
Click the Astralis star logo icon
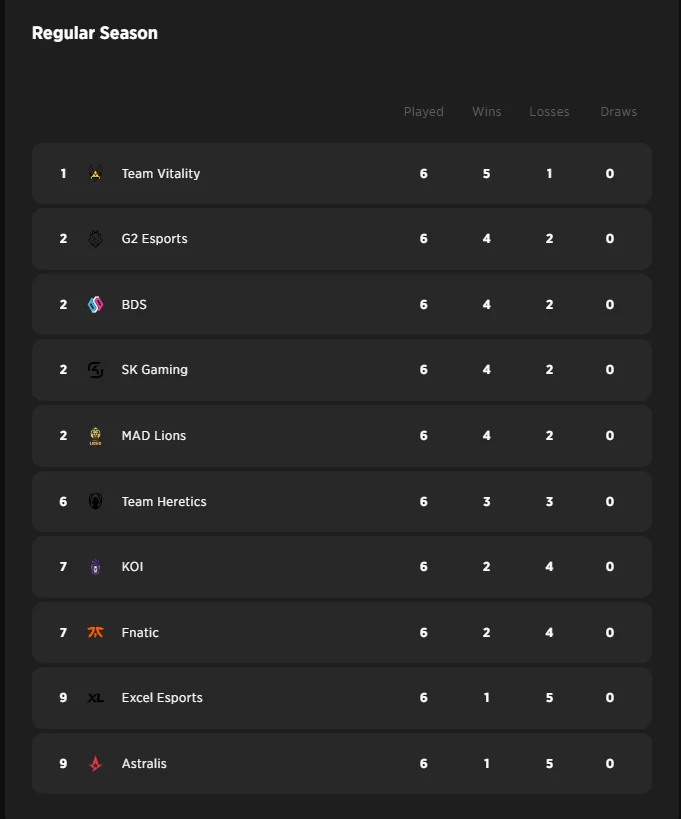95,763
